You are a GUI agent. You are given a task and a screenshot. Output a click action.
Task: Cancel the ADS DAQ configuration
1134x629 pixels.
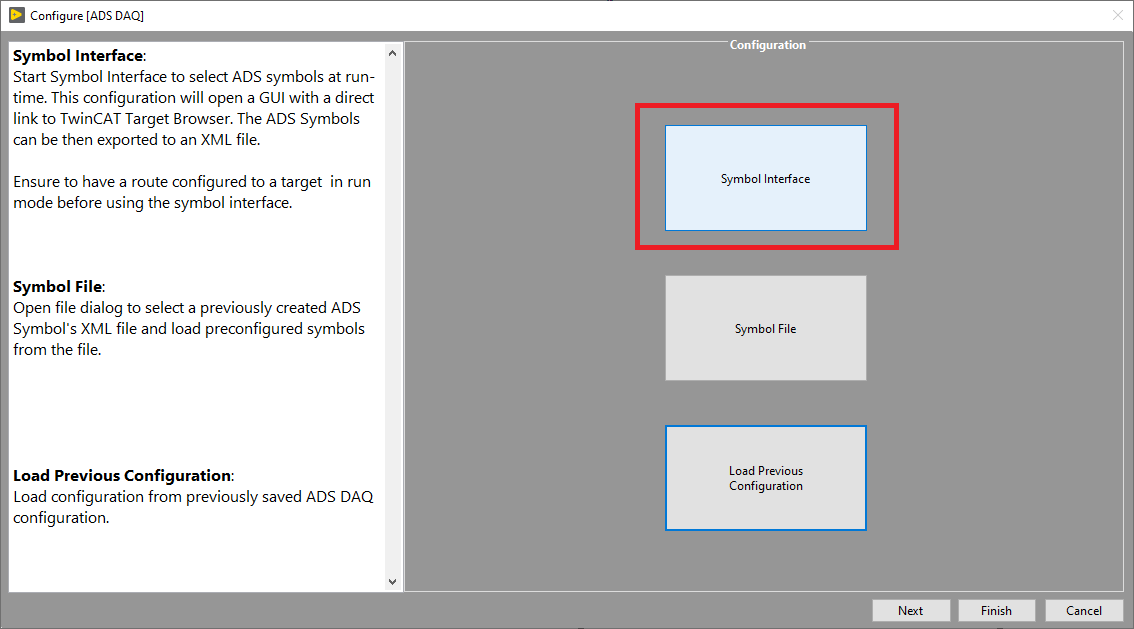click(1083, 610)
